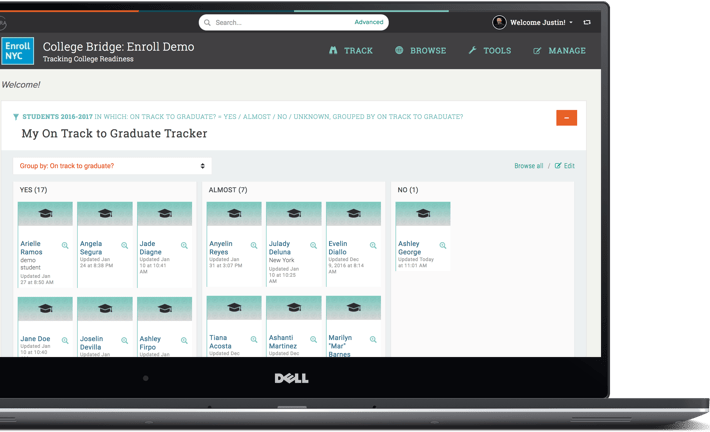This screenshot has width=710, height=432.
Task: Click the magnifier icon on Angela Segura card
Action: point(125,245)
